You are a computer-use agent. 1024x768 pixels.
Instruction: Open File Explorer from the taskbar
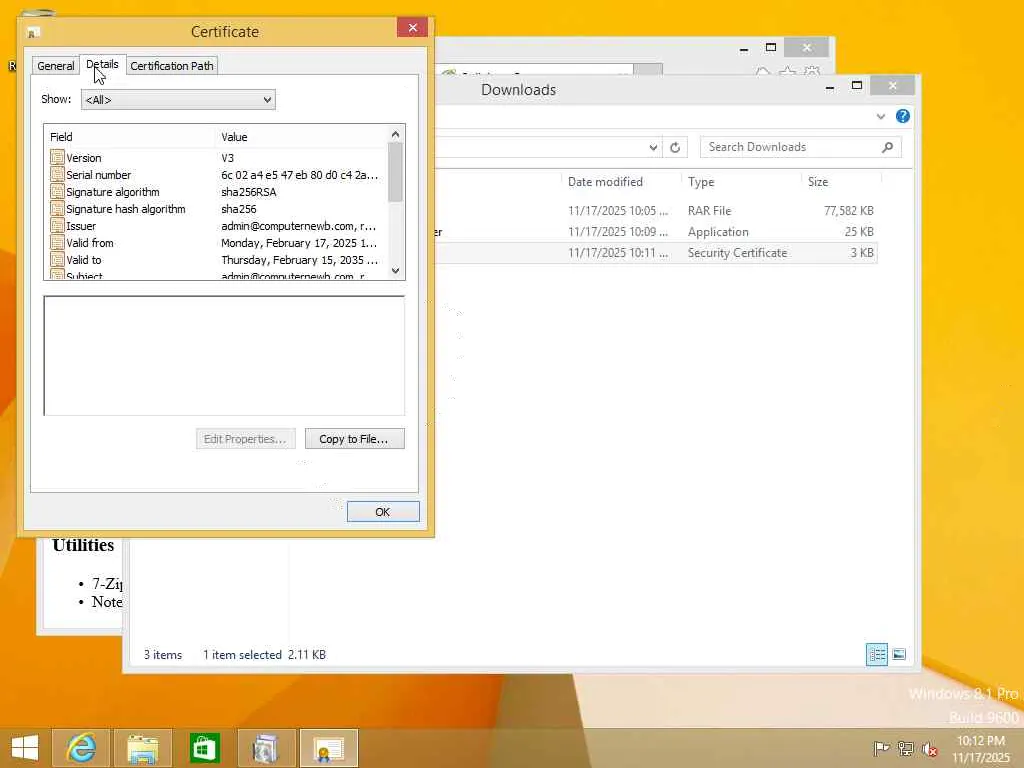tap(142, 748)
